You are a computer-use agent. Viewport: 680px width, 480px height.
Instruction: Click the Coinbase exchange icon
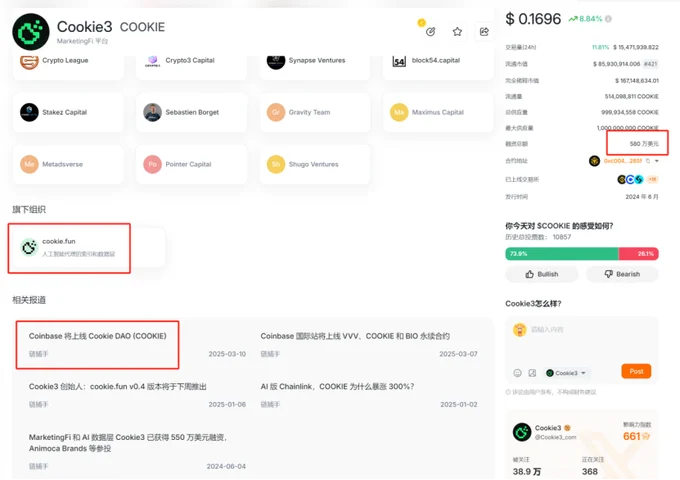[x=630, y=179]
